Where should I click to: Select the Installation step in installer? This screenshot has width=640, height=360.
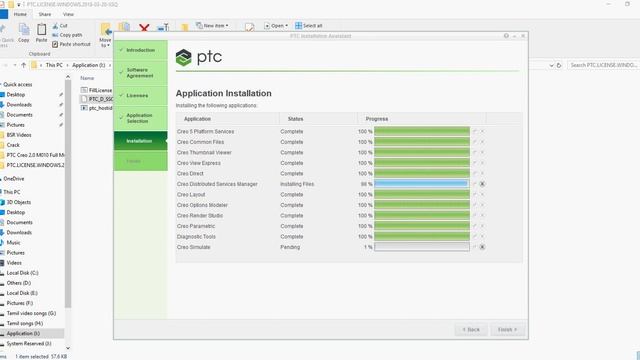pyautogui.click(x=140, y=141)
